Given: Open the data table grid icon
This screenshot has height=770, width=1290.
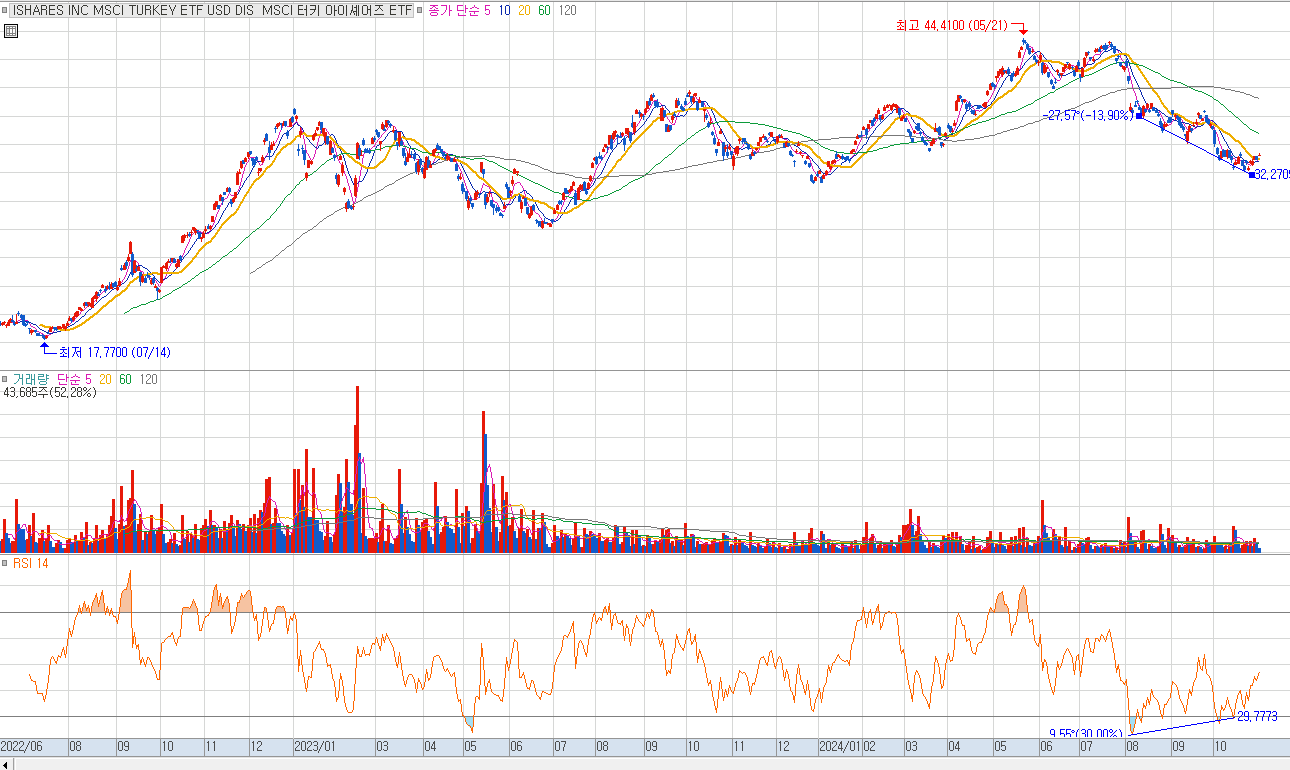Looking at the screenshot, I should pos(10,31).
